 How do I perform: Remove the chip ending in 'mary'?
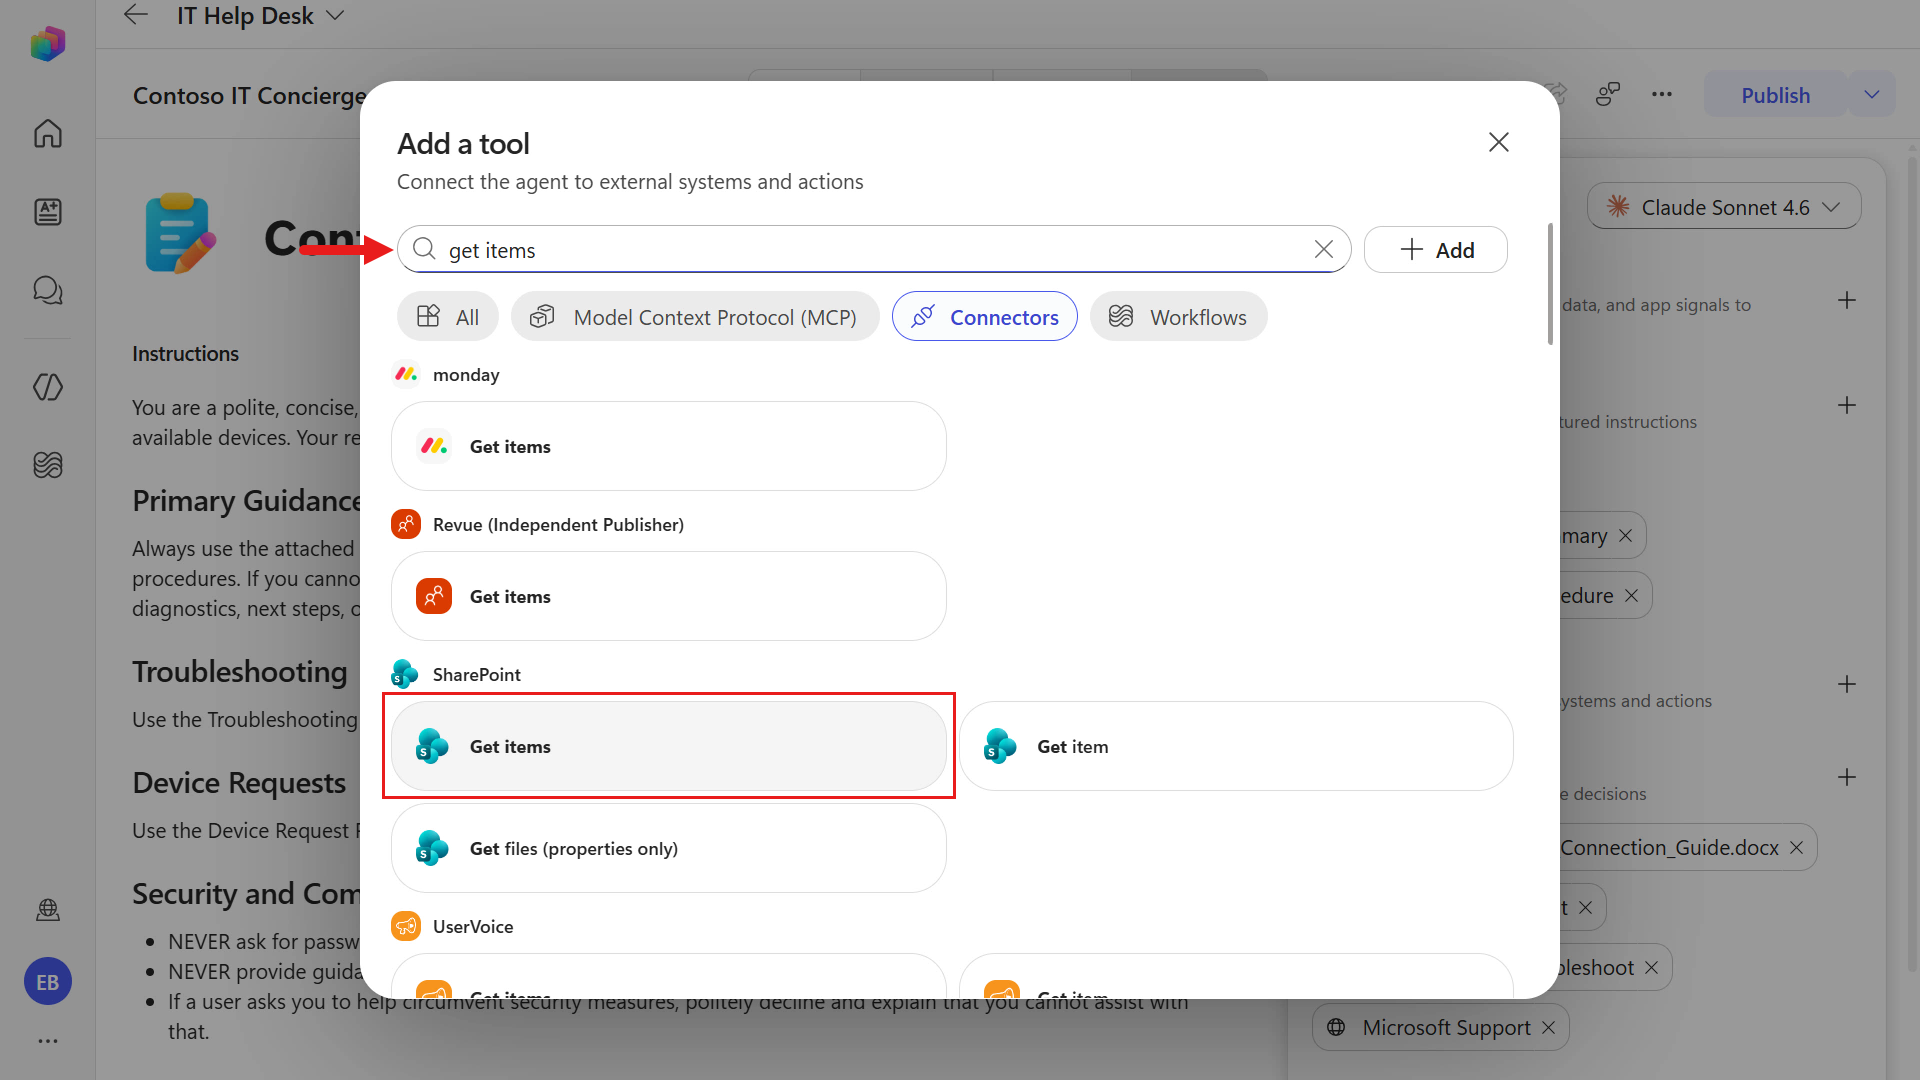click(1625, 535)
